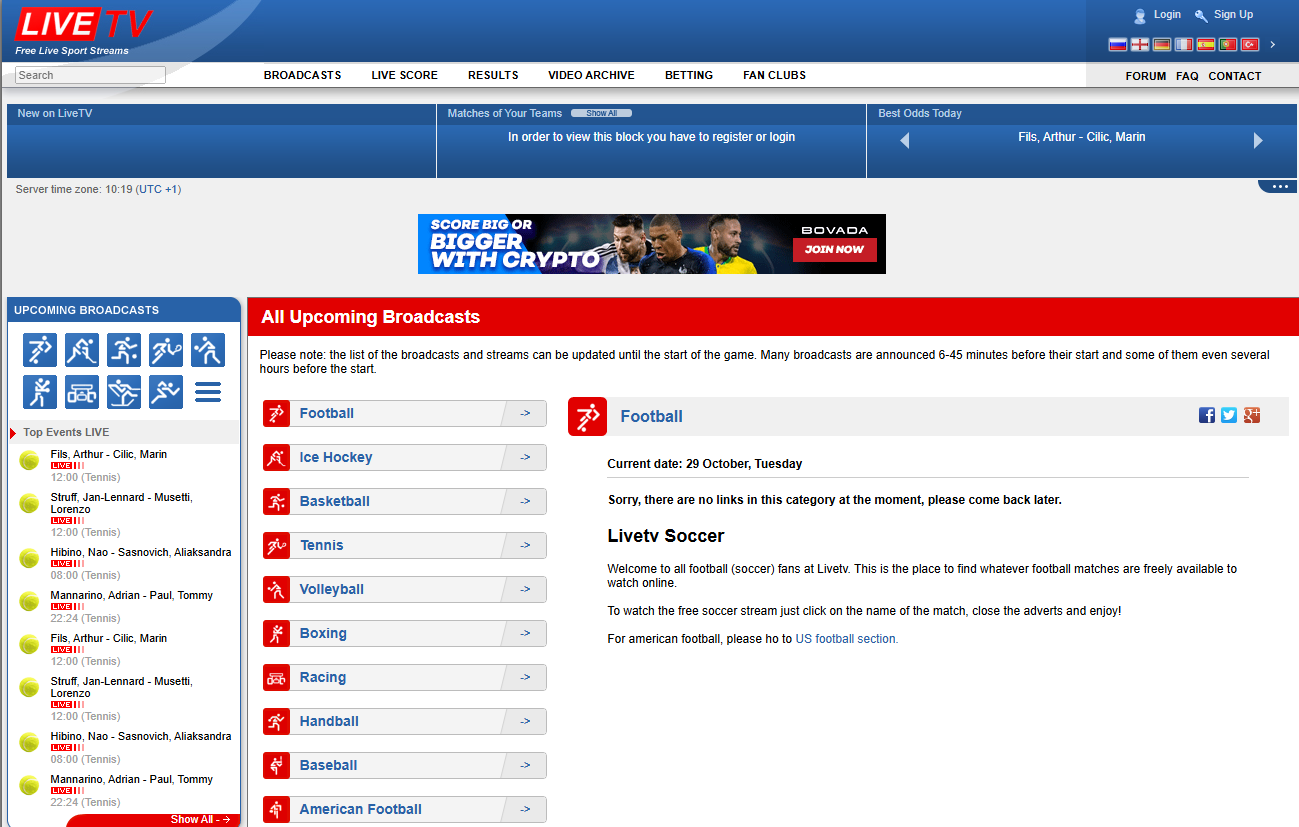Select the racing car icon in sidebar grid
1299x827 pixels.
[x=82, y=392]
